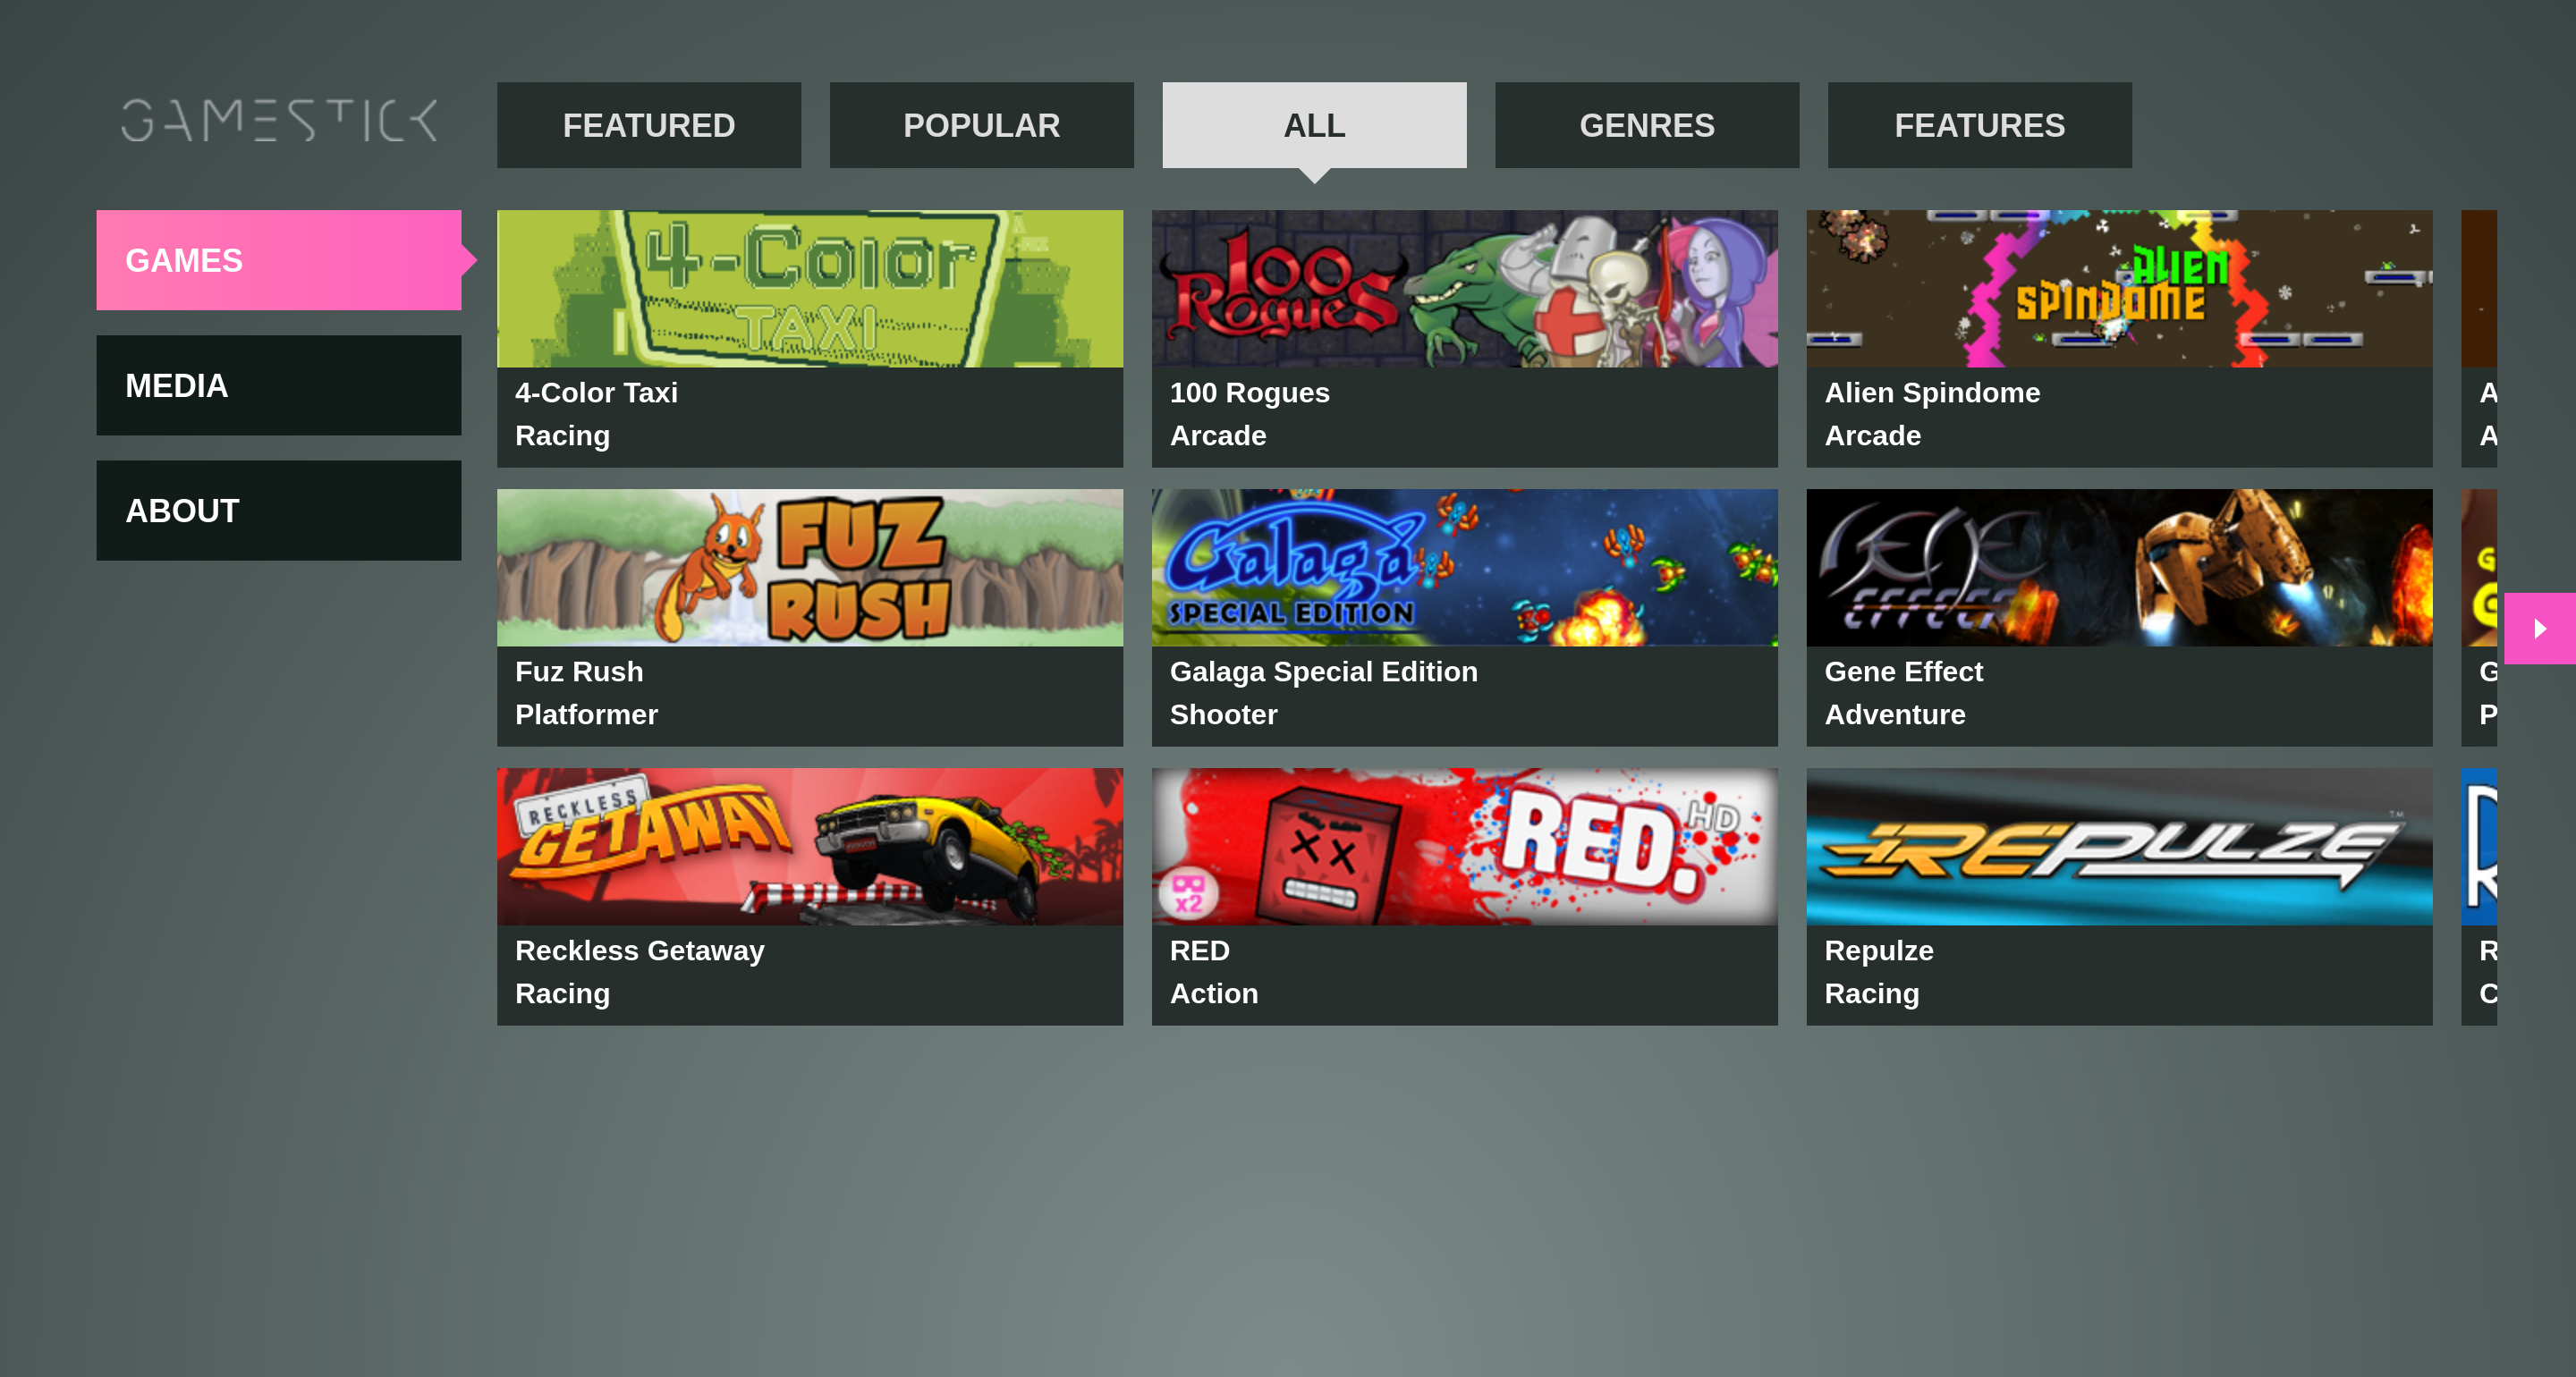
Task: Go to the Media section
Action: (x=279, y=385)
